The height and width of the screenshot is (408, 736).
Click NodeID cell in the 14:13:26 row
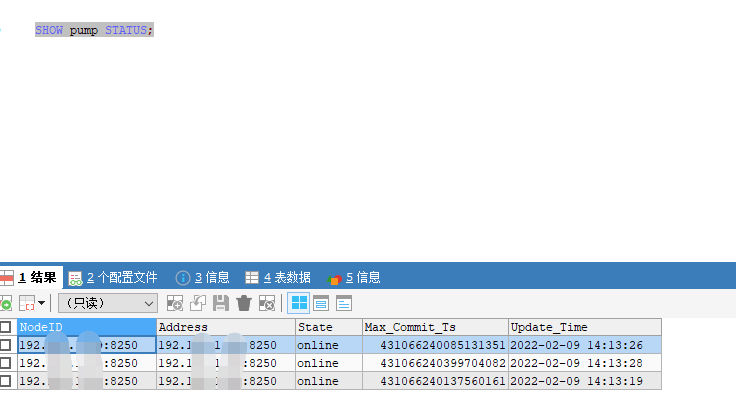87,345
